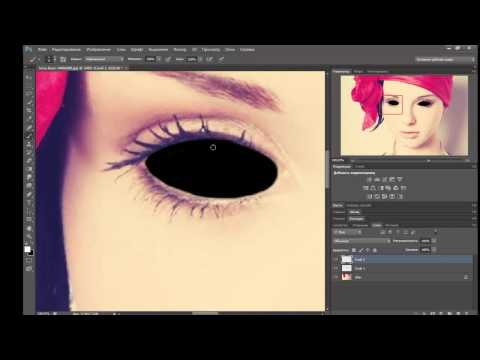
Task: Open the layer Opacity slider arrow
Action: point(434,241)
